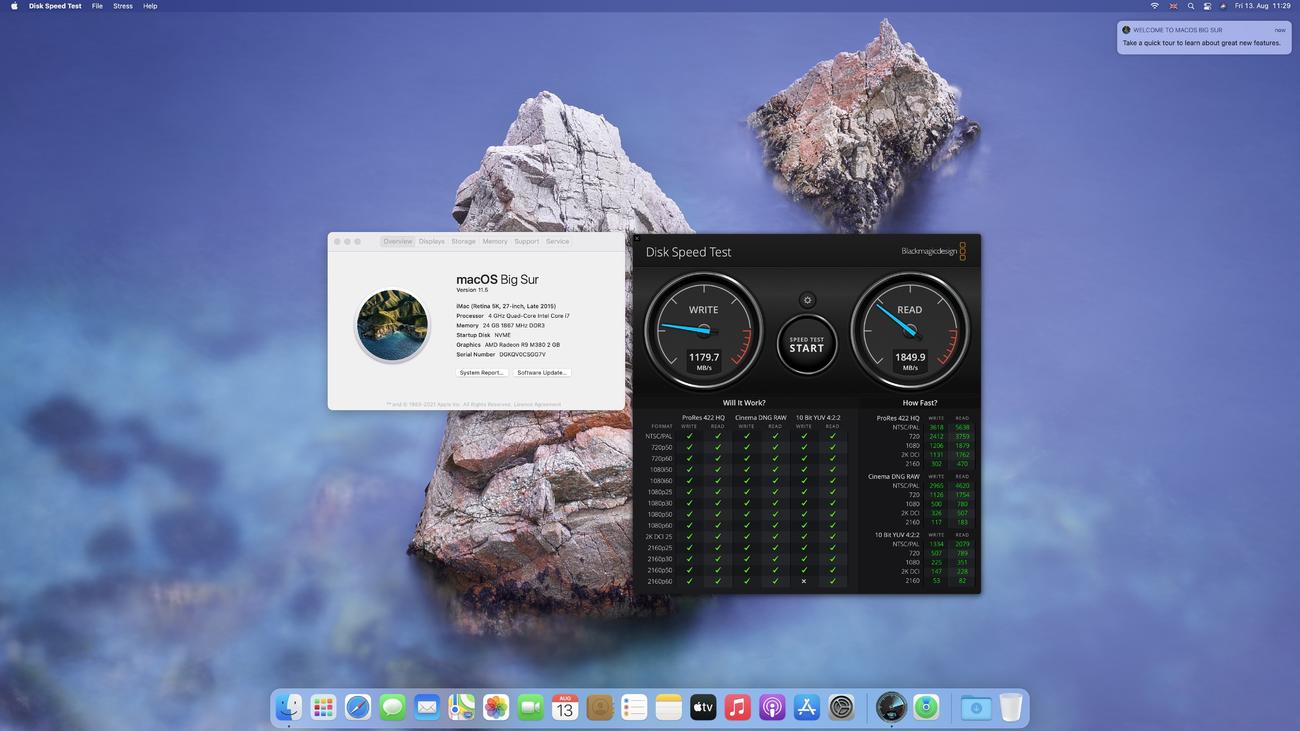This screenshot has width=1300, height=731.
Task: Switch to the Support tab
Action: tap(527, 241)
